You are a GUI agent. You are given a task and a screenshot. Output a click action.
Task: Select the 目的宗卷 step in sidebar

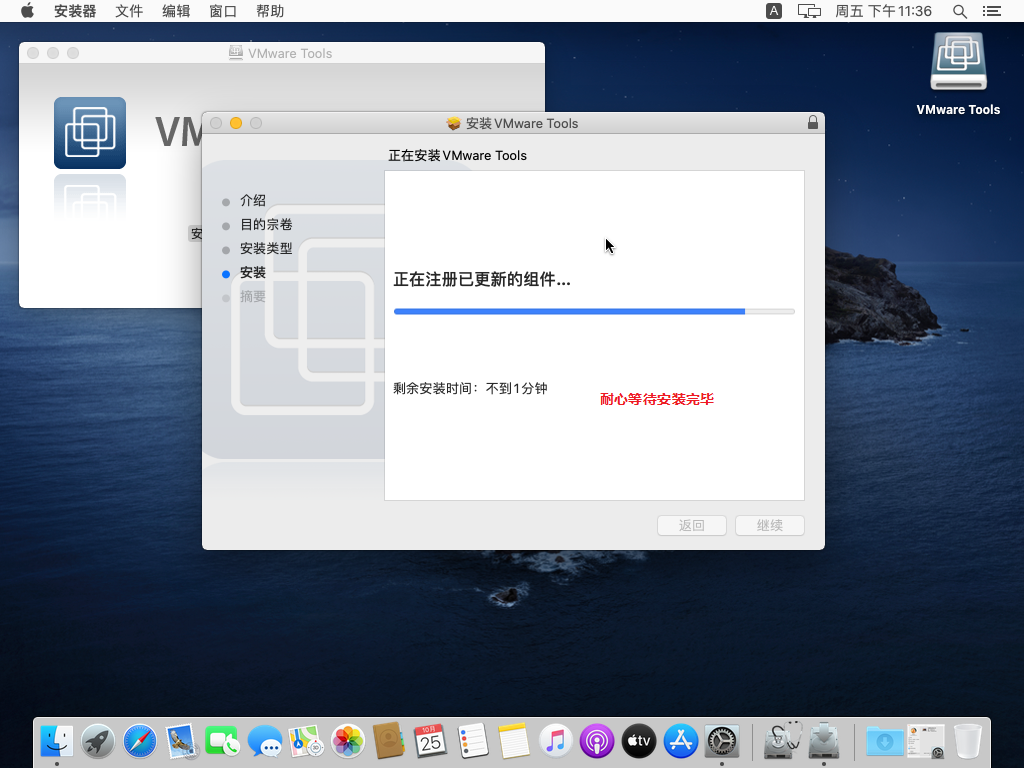[266, 225]
